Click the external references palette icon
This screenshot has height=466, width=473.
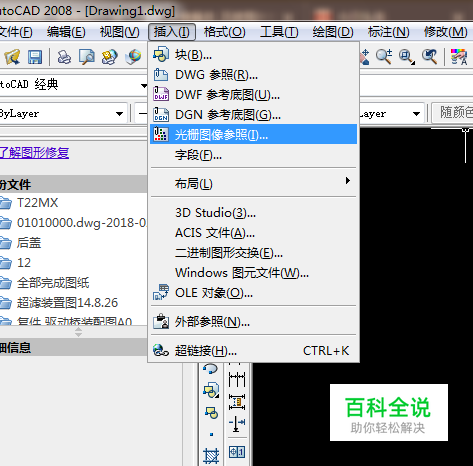tap(161, 321)
